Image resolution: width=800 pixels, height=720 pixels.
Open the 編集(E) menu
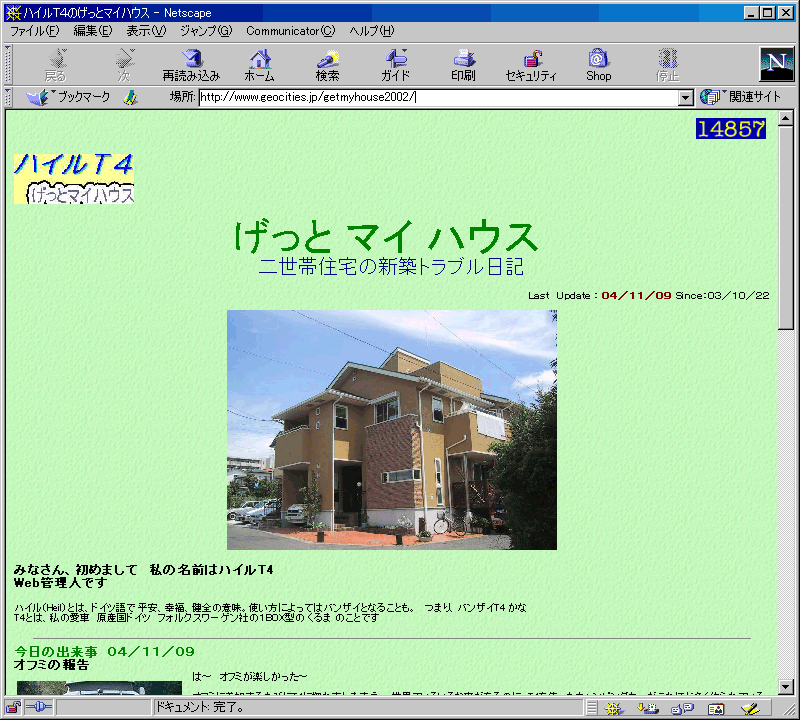92,31
